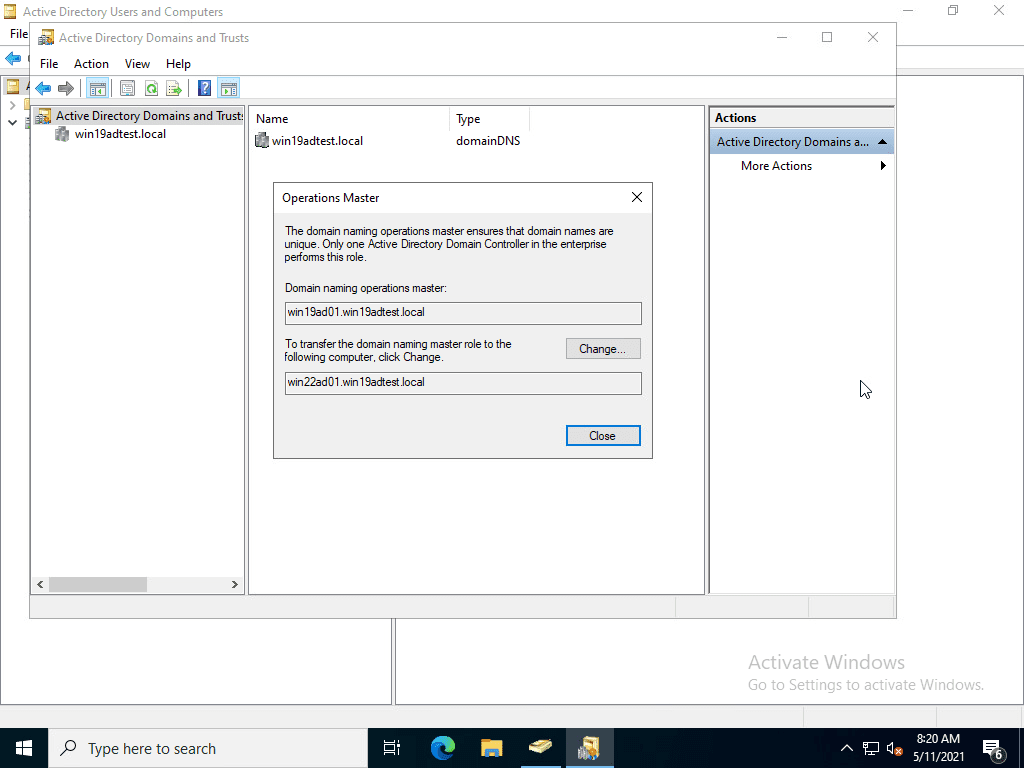1024x768 pixels.
Task: Click the Change button to transfer the role
Action: pyautogui.click(x=603, y=348)
